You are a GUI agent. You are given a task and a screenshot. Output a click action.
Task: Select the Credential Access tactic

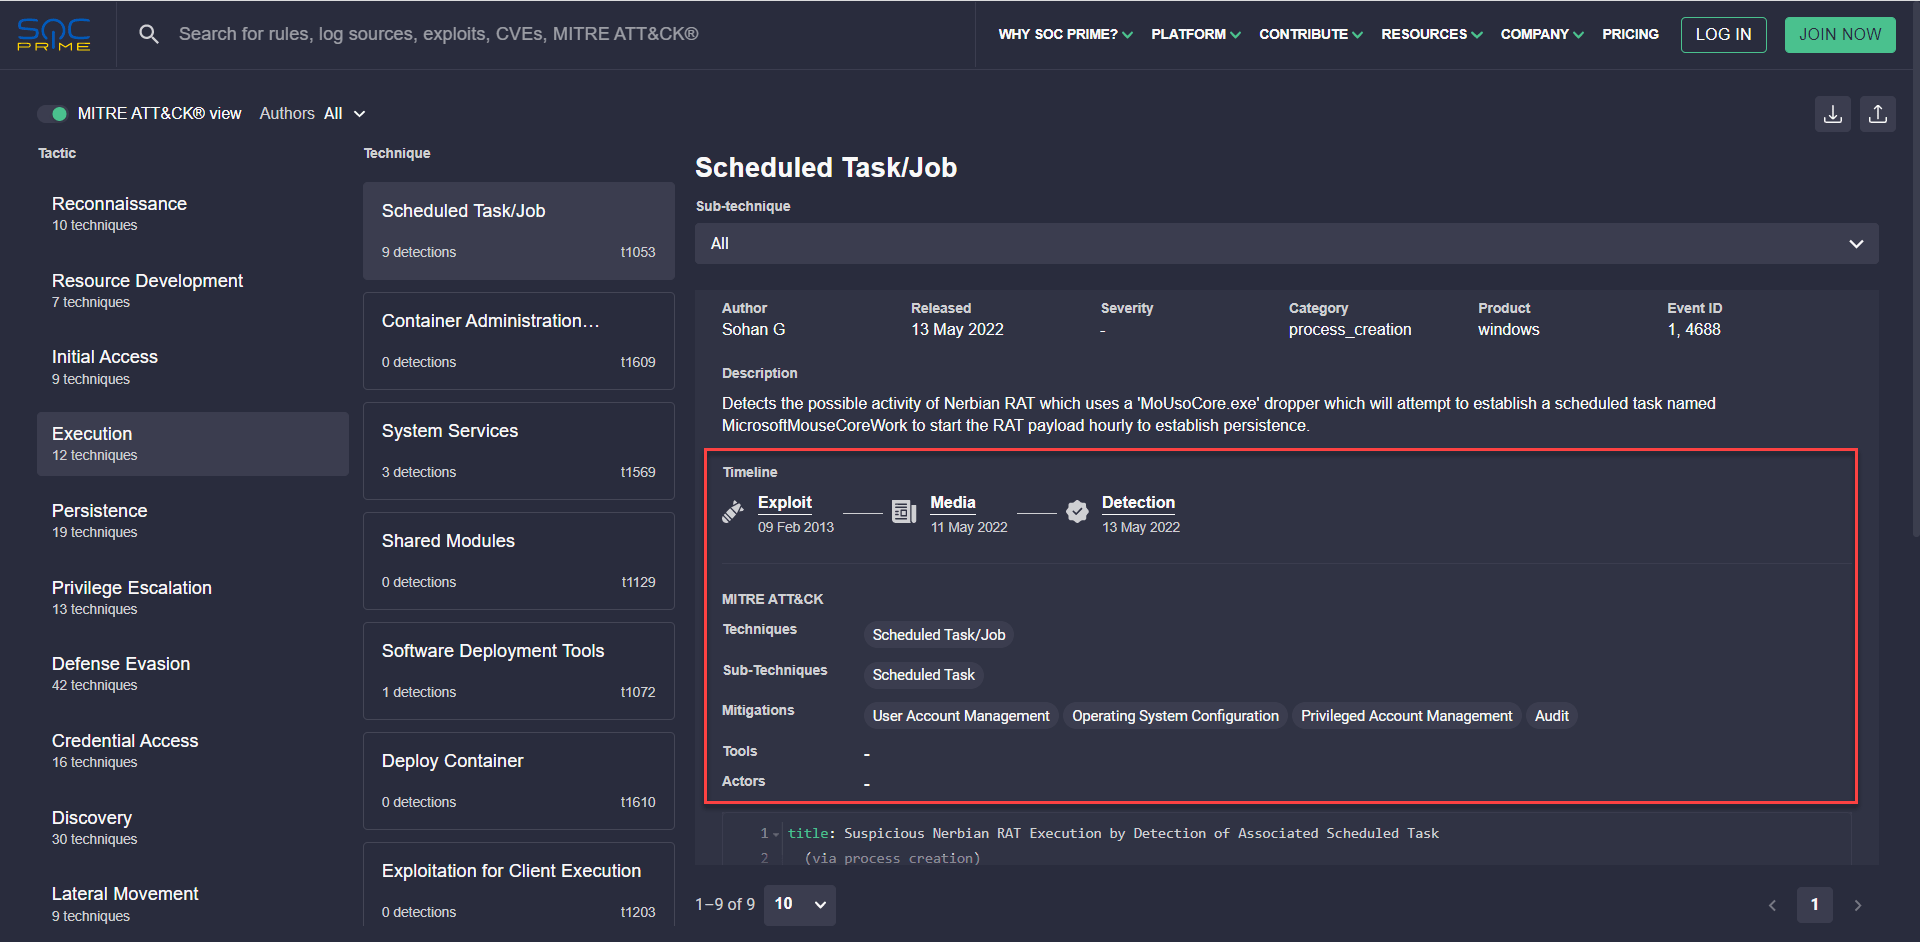point(193,751)
